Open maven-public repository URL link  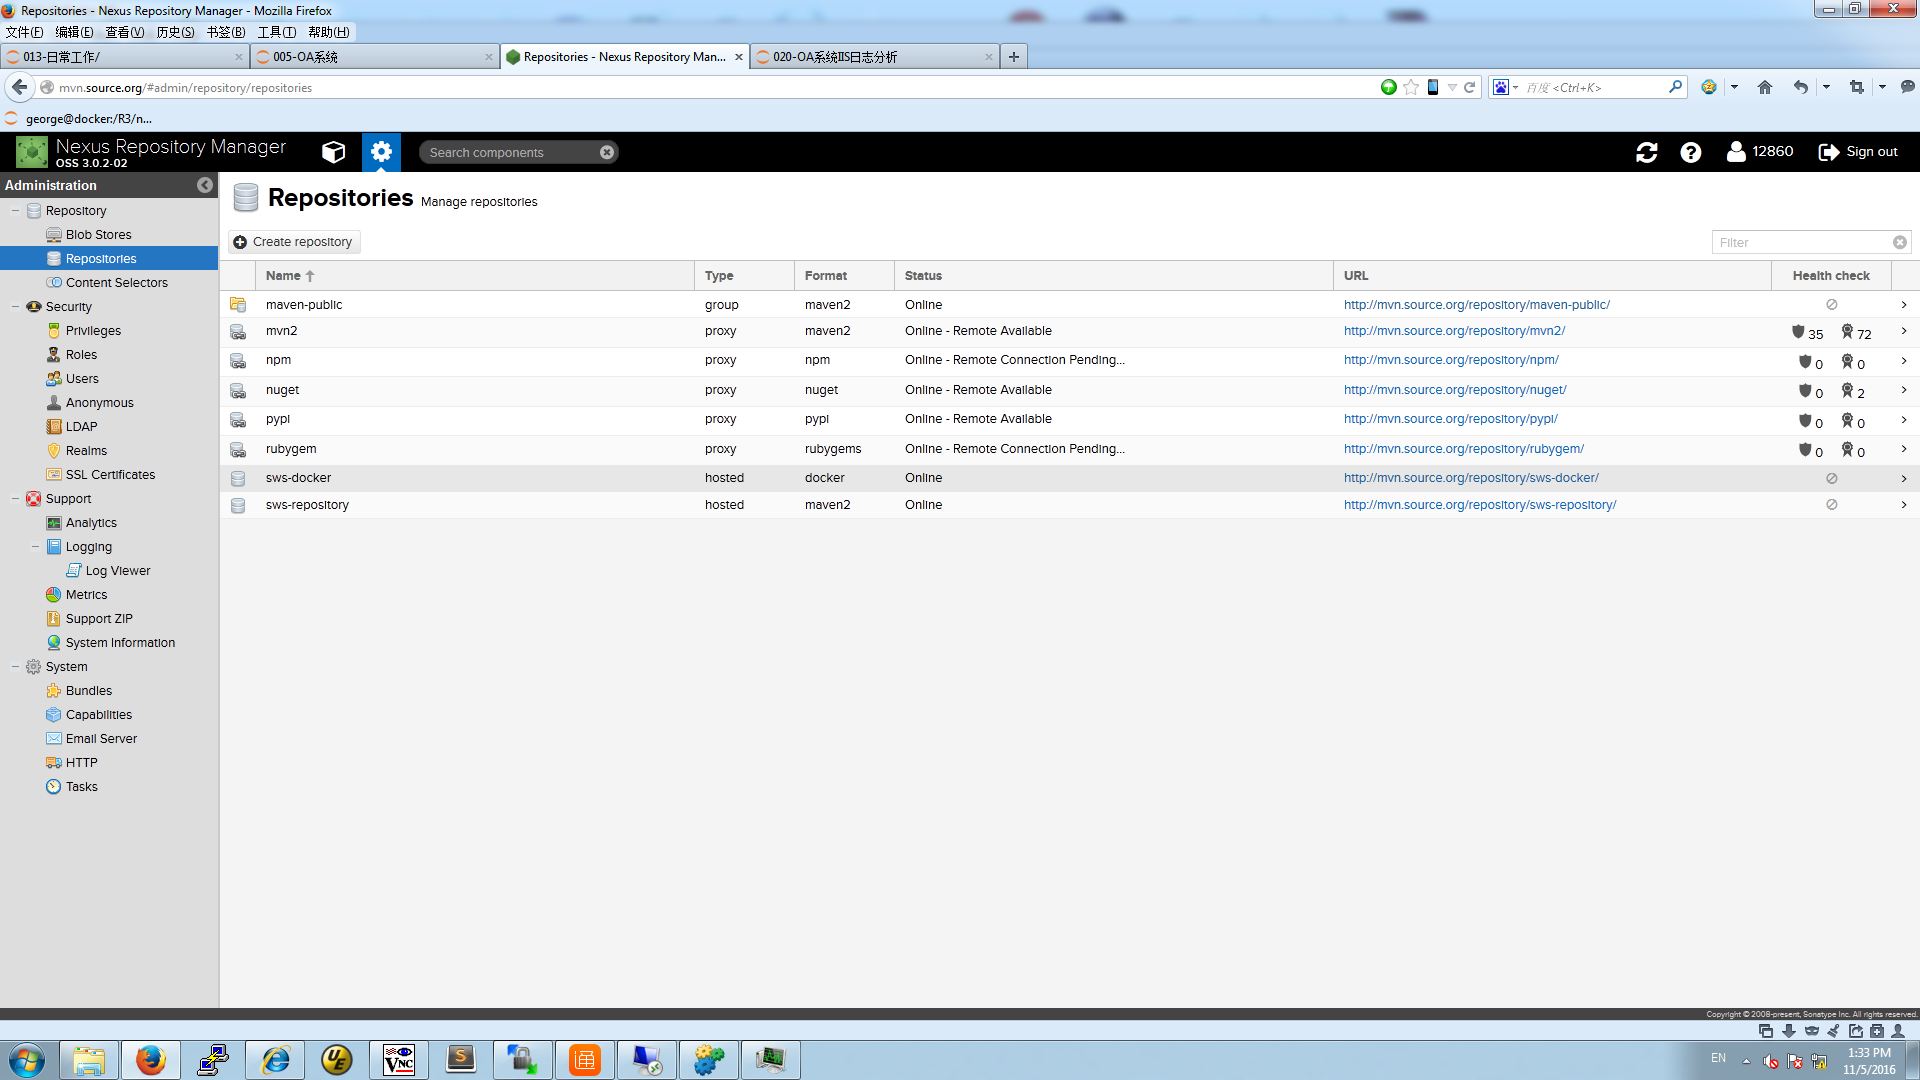pyautogui.click(x=1476, y=305)
